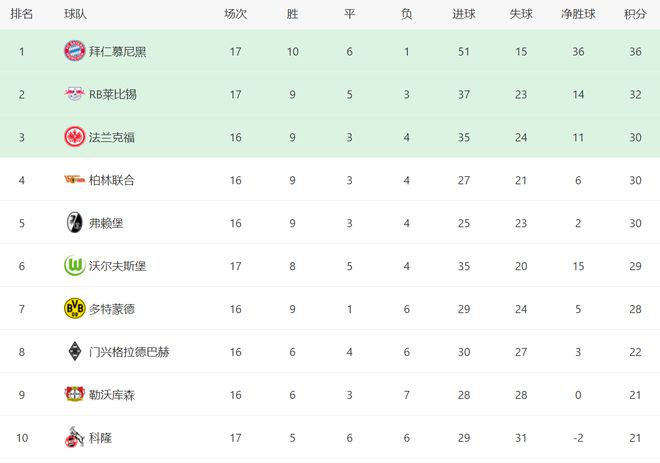Click the Mönchengladbach diamond logo
Image resolution: width=660 pixels, height=463 pixels.
tap(75, 351)
